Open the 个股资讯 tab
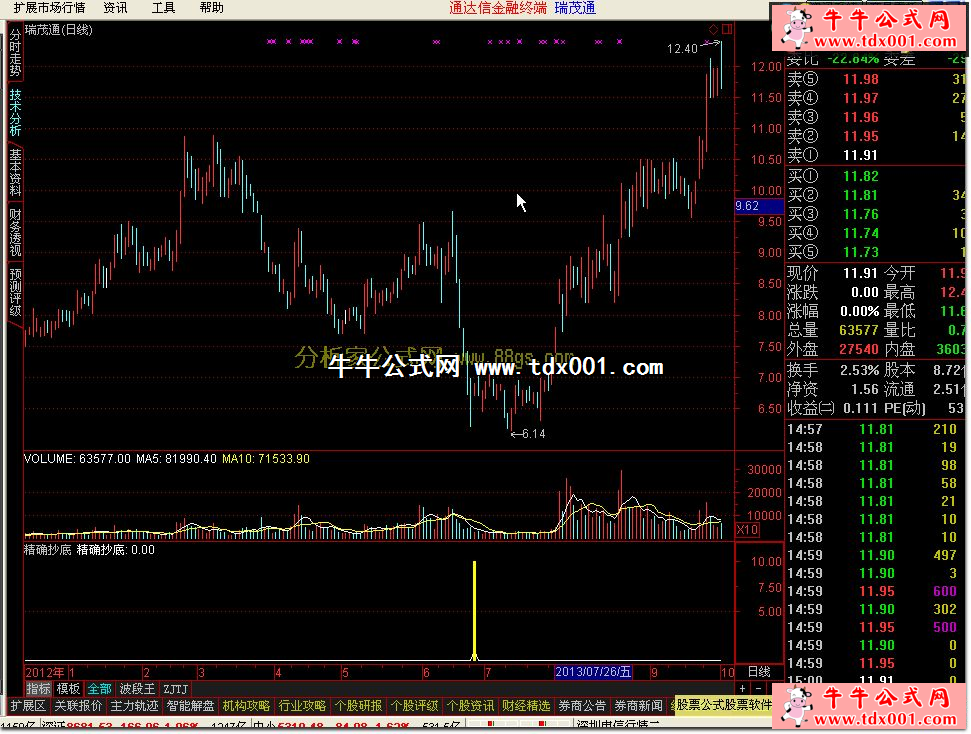Viewport: 971px width, 734px height. click(470, 706)
